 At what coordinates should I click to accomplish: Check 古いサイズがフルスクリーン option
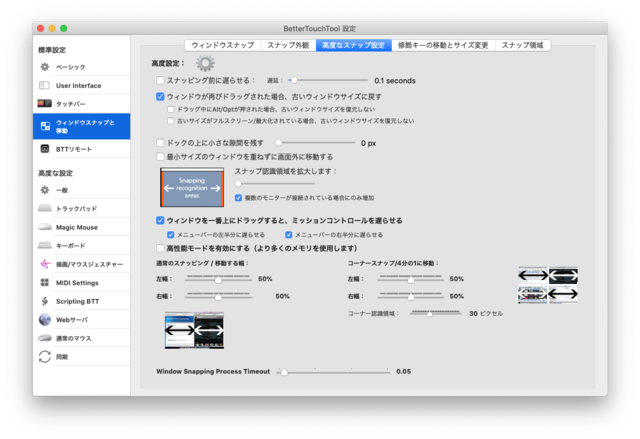point(171,121)
